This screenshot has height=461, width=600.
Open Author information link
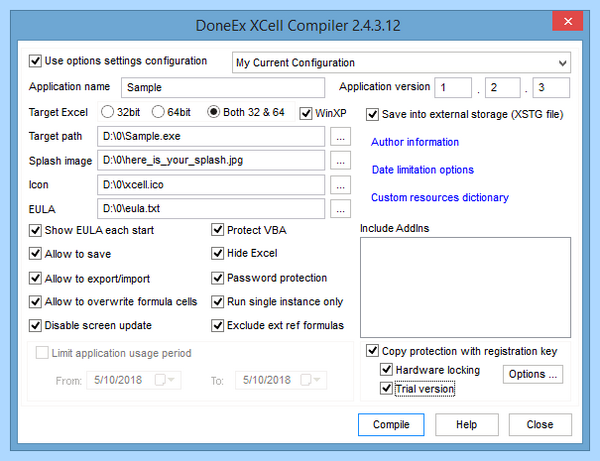415,142
